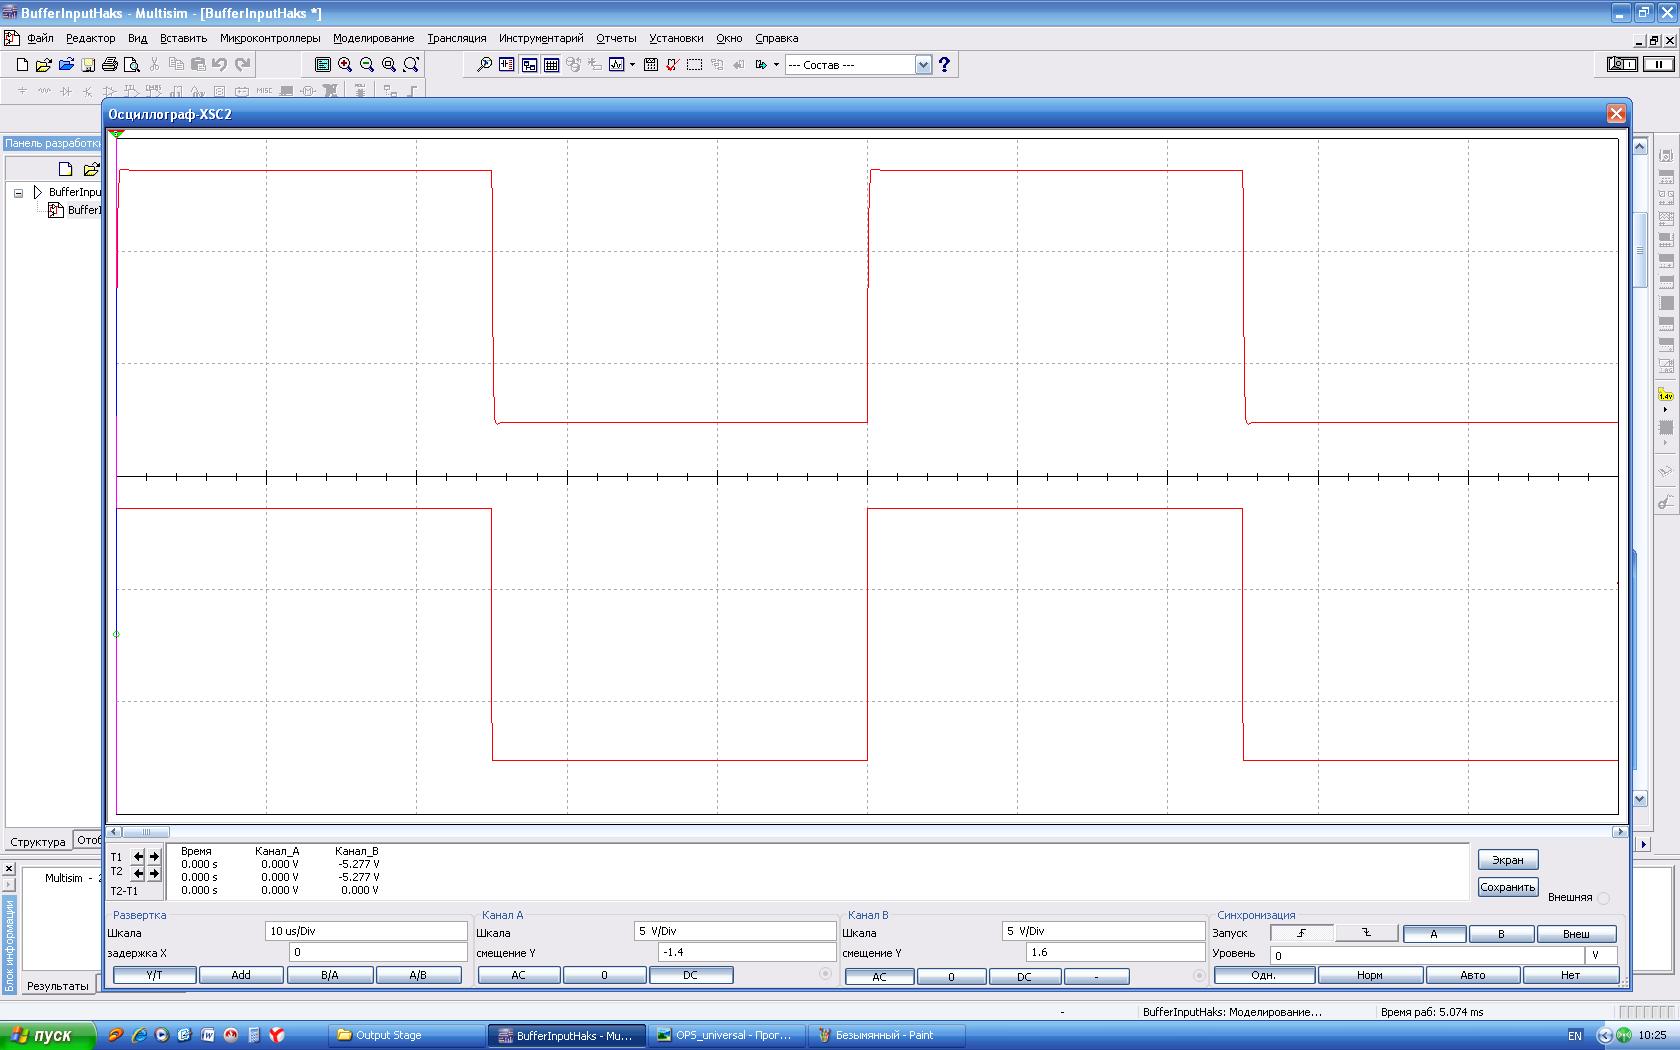Click the Сохранить button
The image size is (1680, 1050).
pyautogui.click(x=1507, y=887)
